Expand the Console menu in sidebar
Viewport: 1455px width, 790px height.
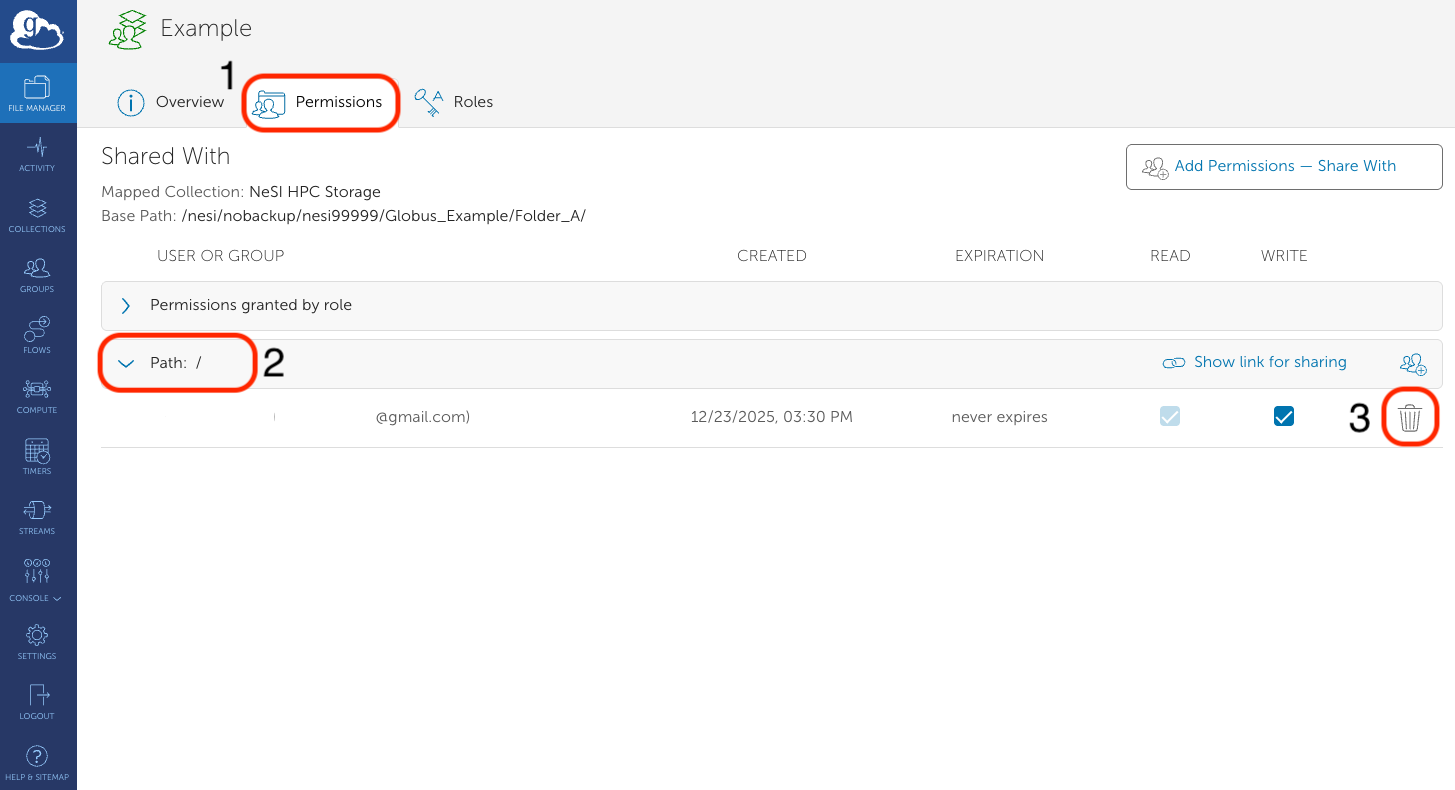coord(37,579)
